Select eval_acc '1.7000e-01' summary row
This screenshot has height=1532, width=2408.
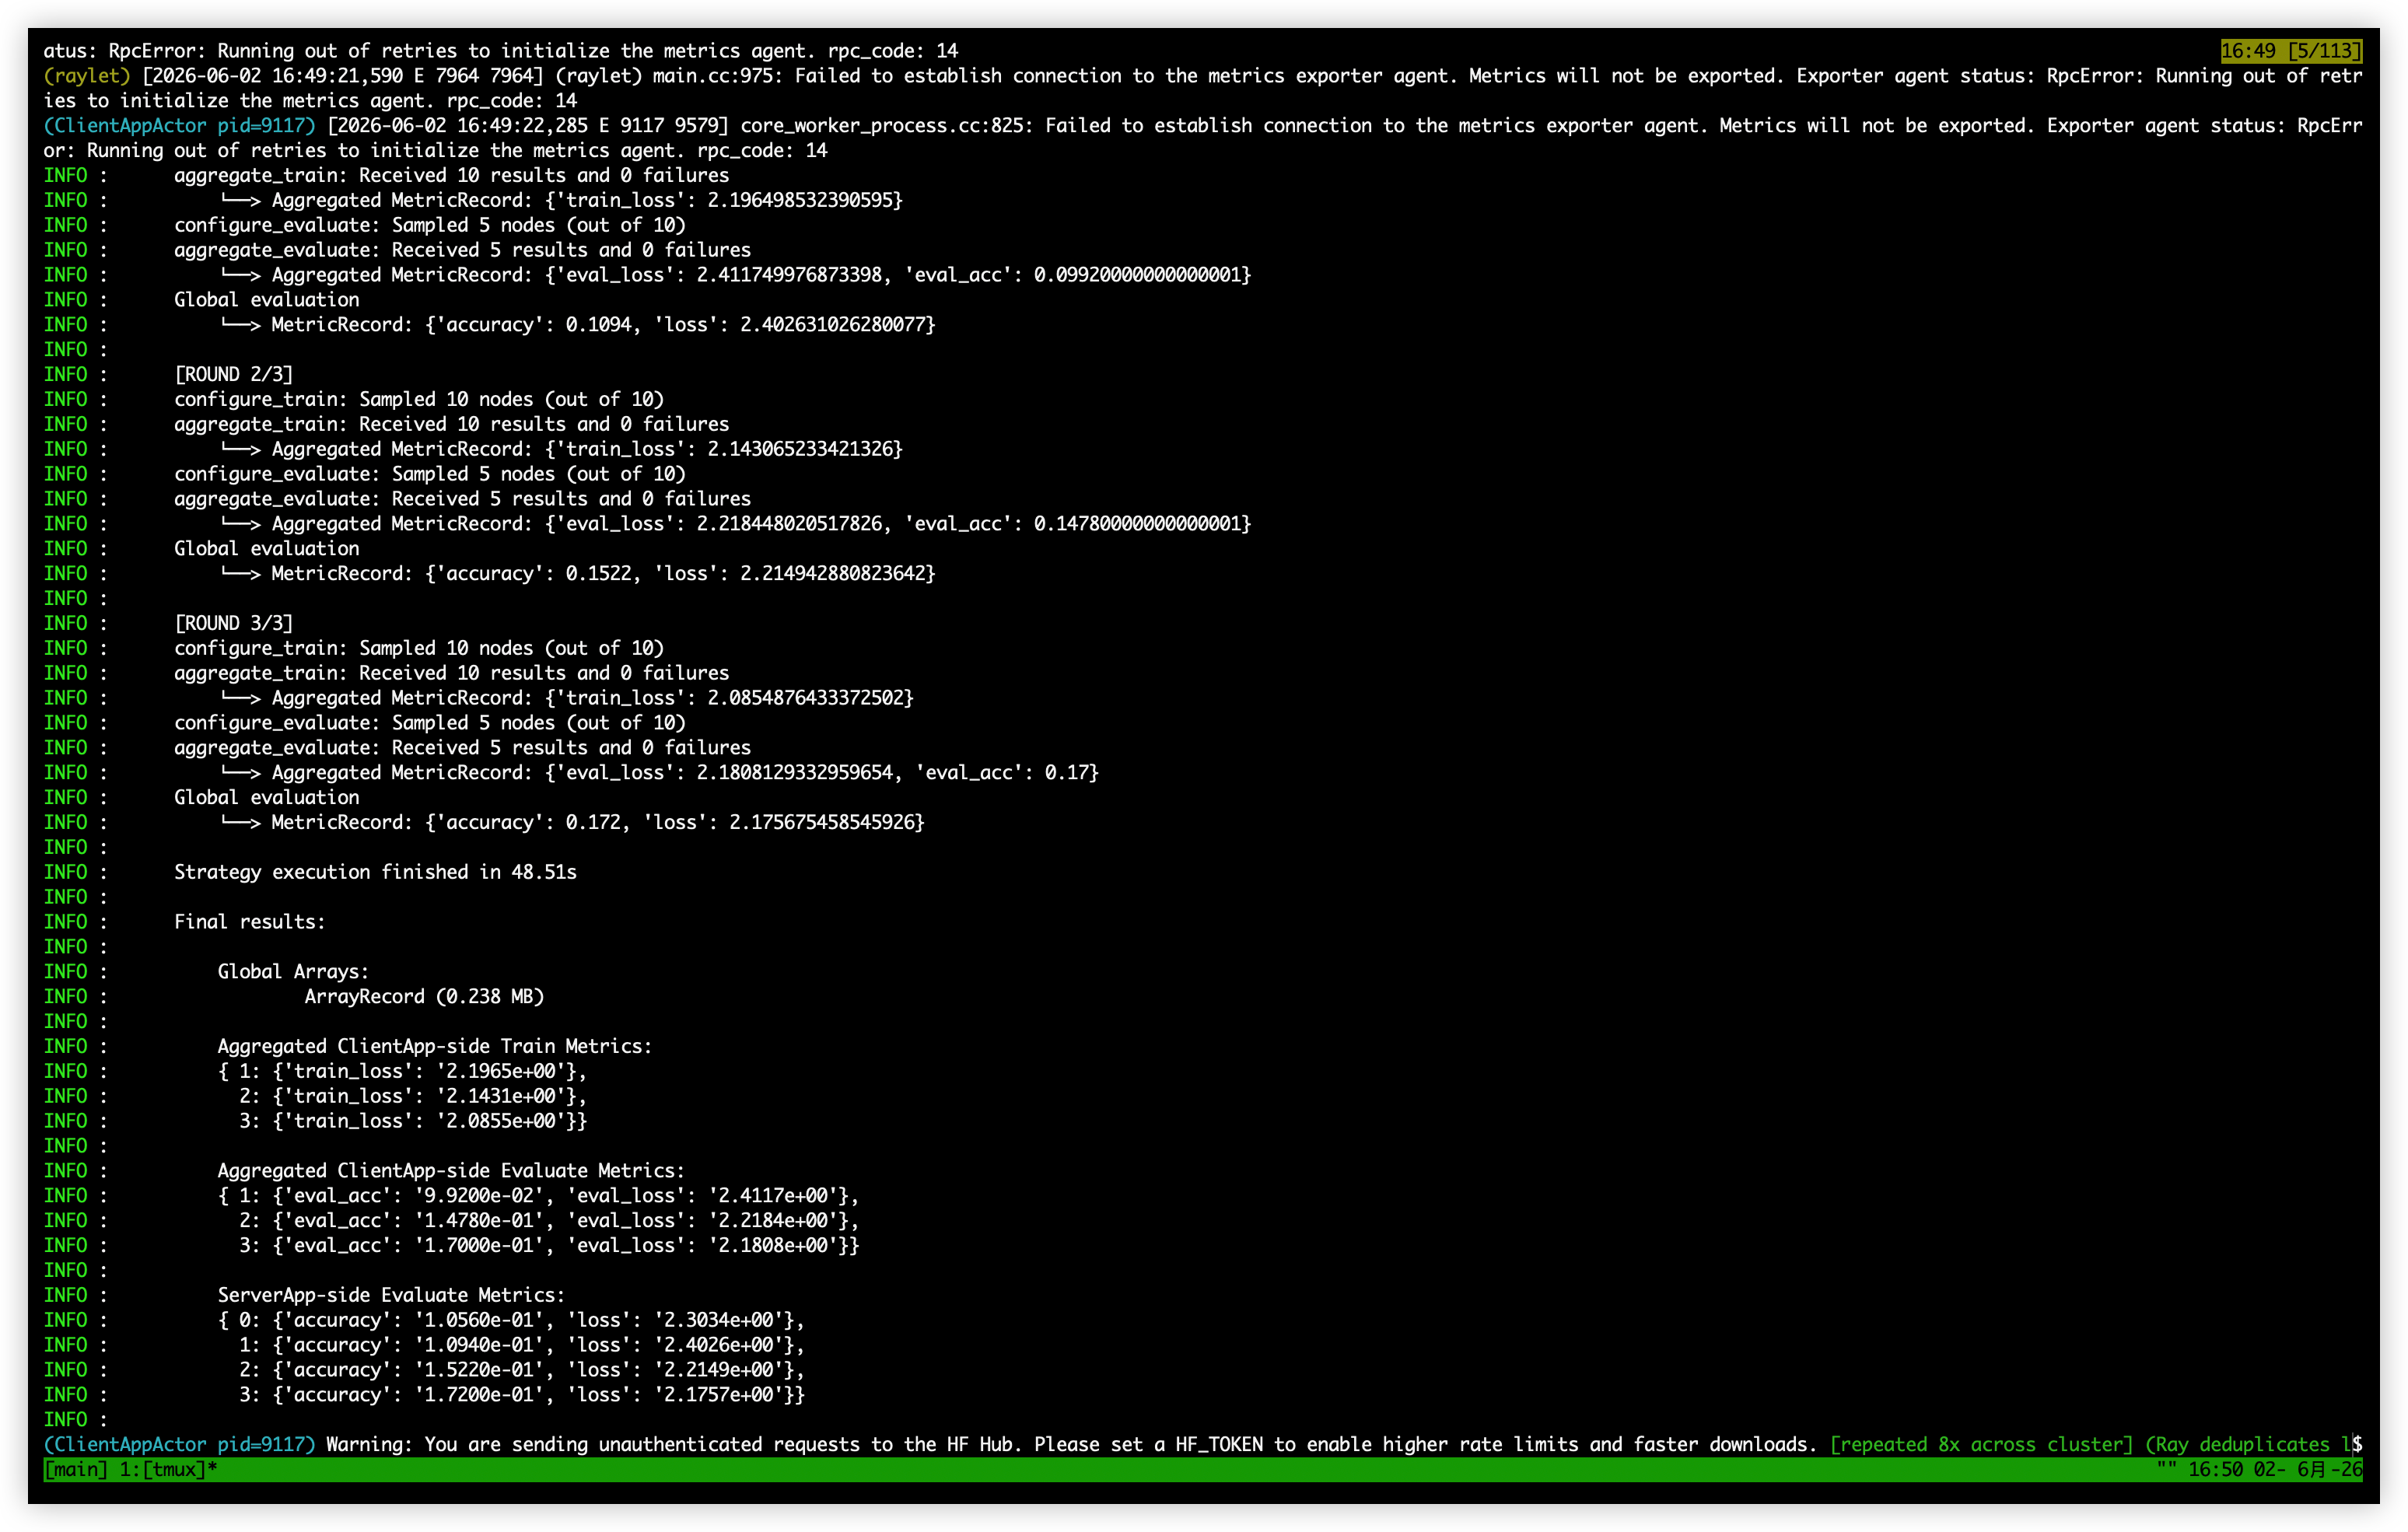pos(549,1246)
